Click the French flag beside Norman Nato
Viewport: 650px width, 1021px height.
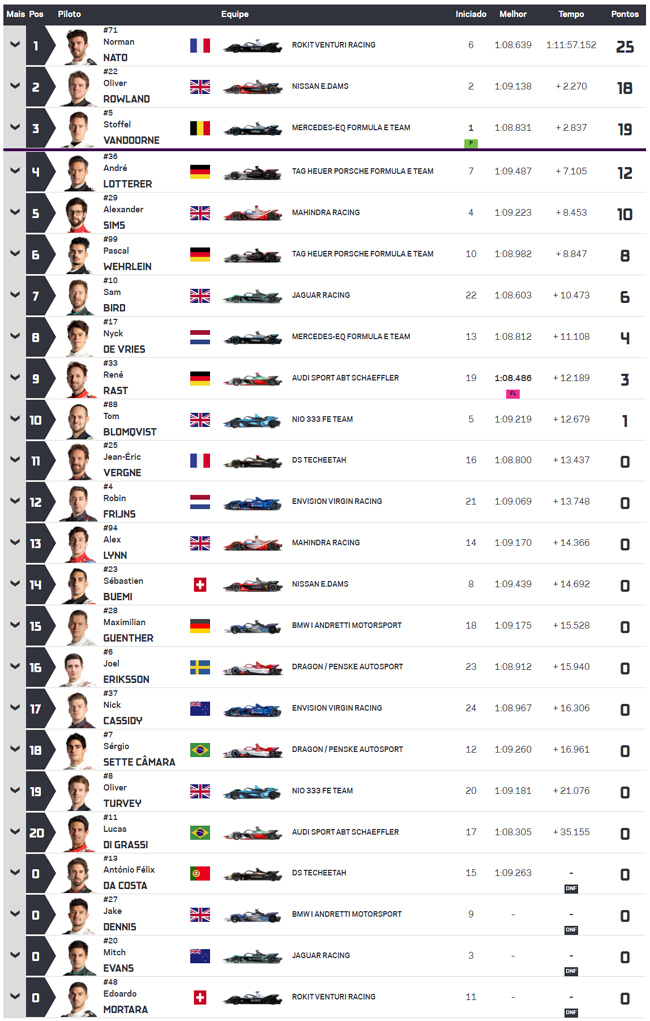pos(200,45)
